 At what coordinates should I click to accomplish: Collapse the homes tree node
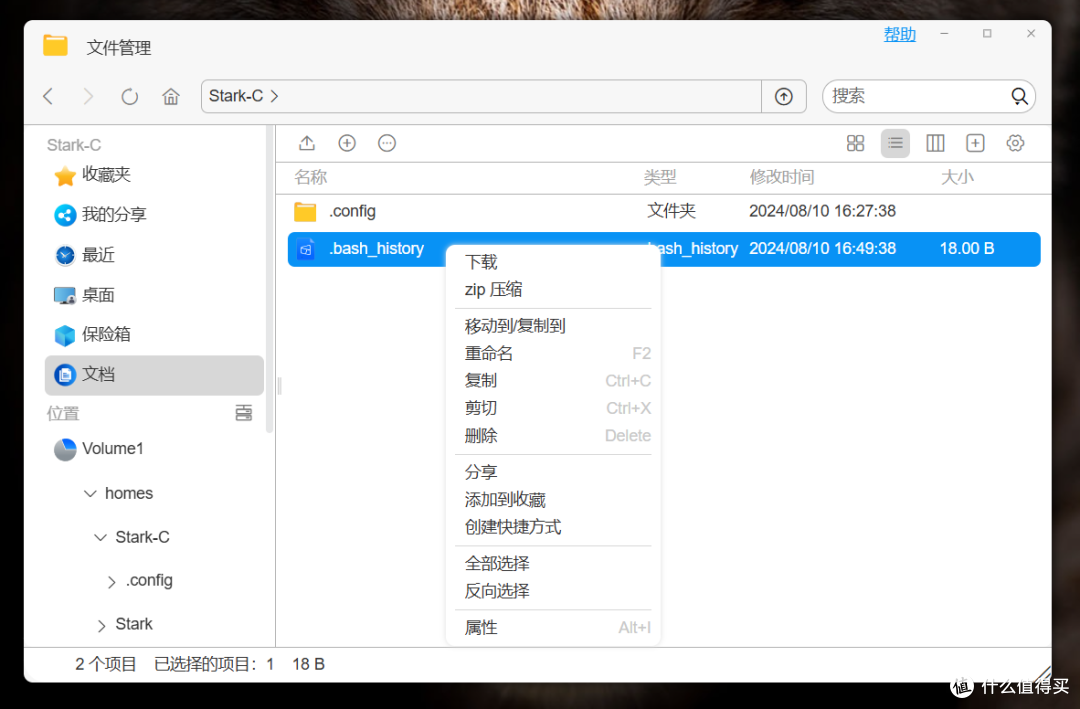point(91,493)
